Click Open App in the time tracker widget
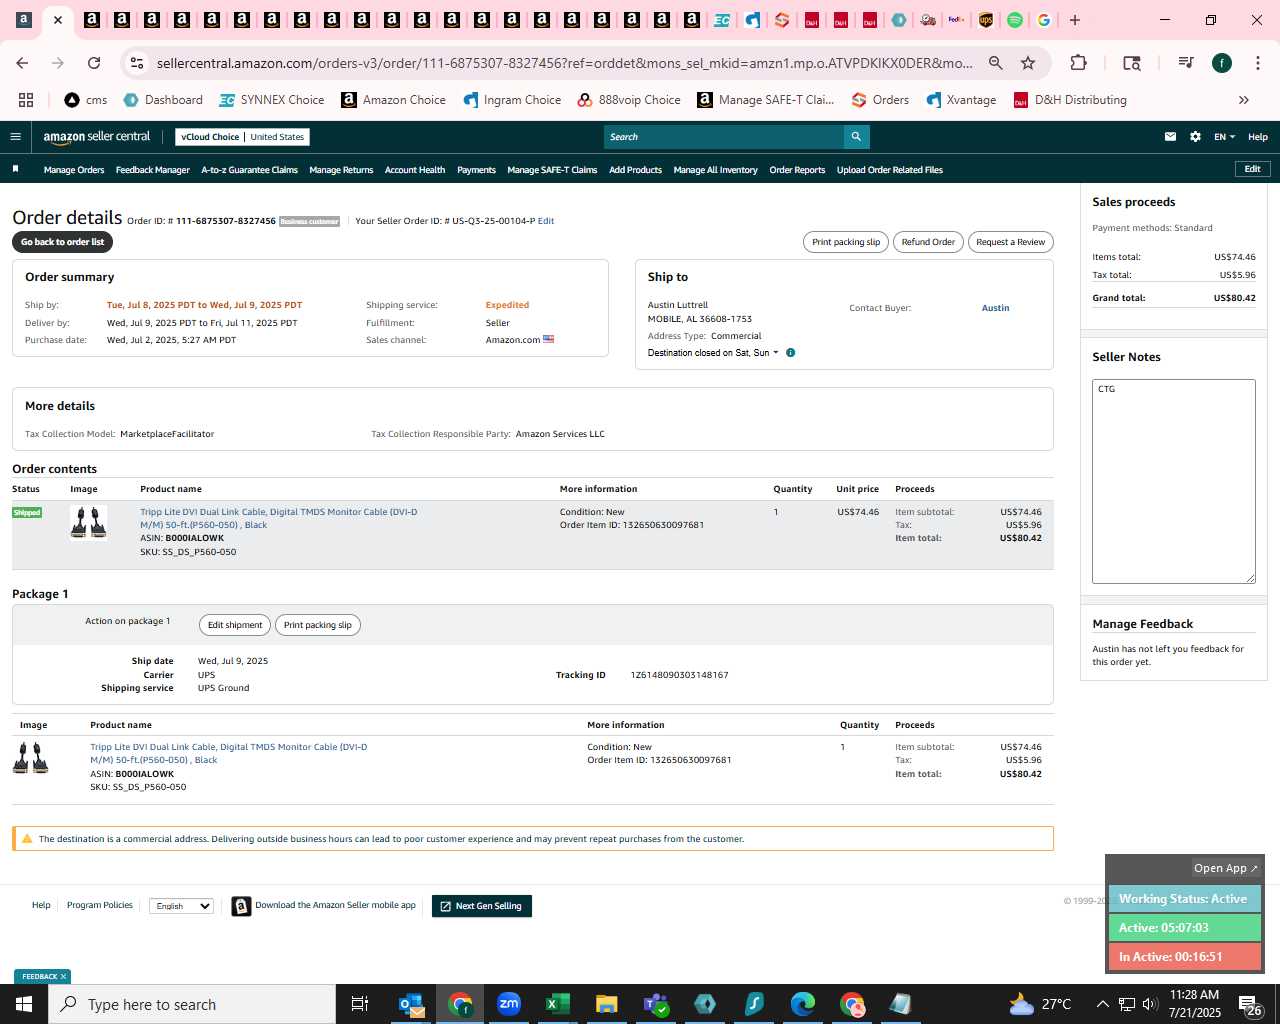 [1226, 868]
